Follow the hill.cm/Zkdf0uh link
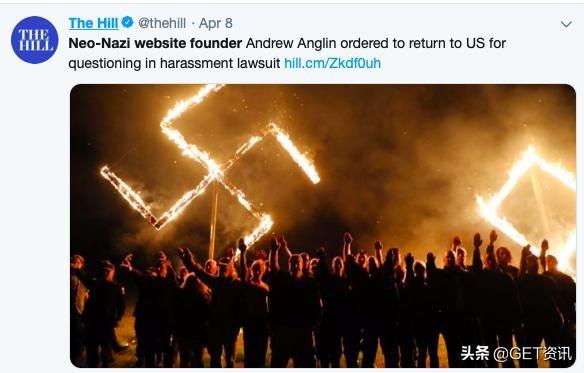The width and height of the screenshot is (584, 373). click(332, 63)
